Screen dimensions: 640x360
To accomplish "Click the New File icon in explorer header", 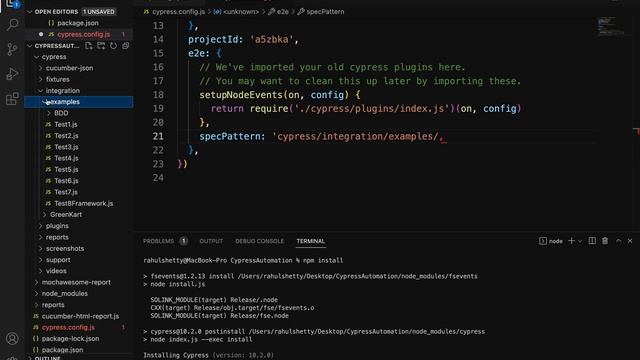I will [x=89, y=46].
